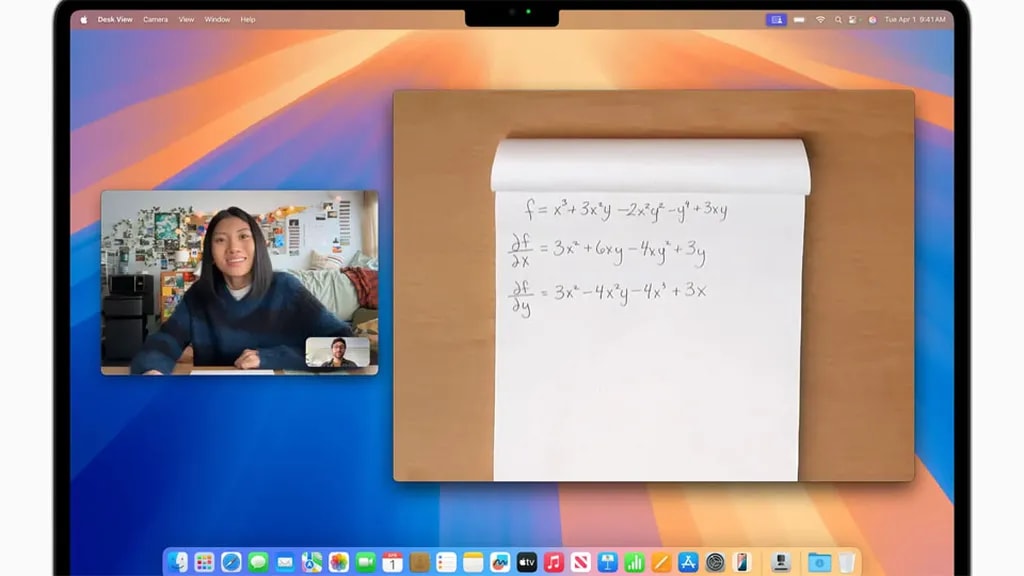
Task: Open the Mail app
Action: (283, 564)
